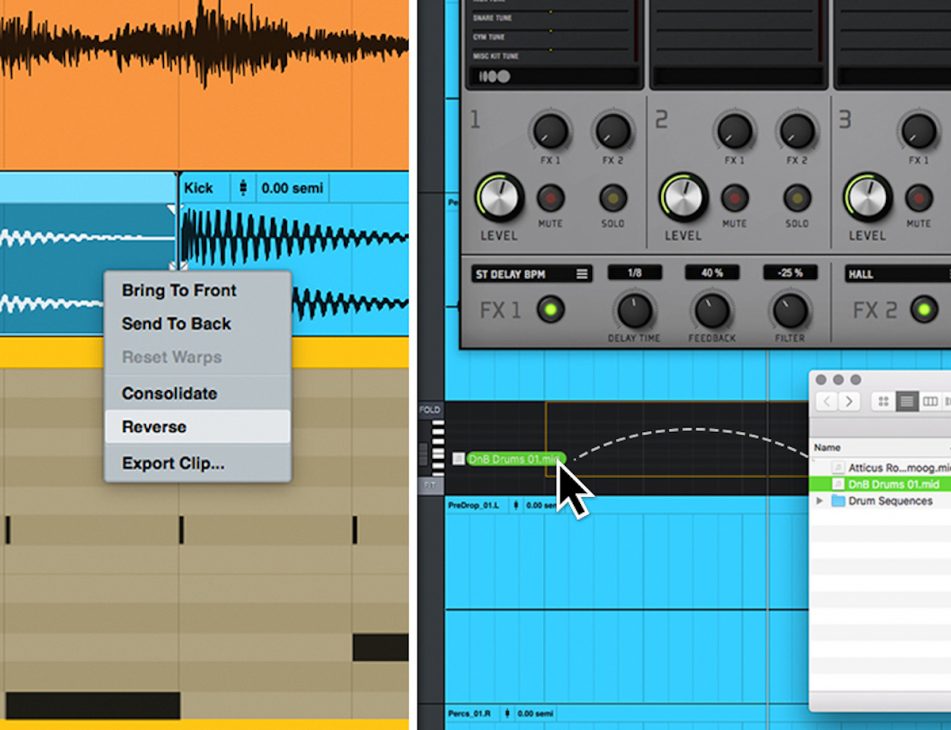Open the 1/8 delay time selector
This screenshot has height=730, width=951.
pyautogui.click(x=635, y=274)
